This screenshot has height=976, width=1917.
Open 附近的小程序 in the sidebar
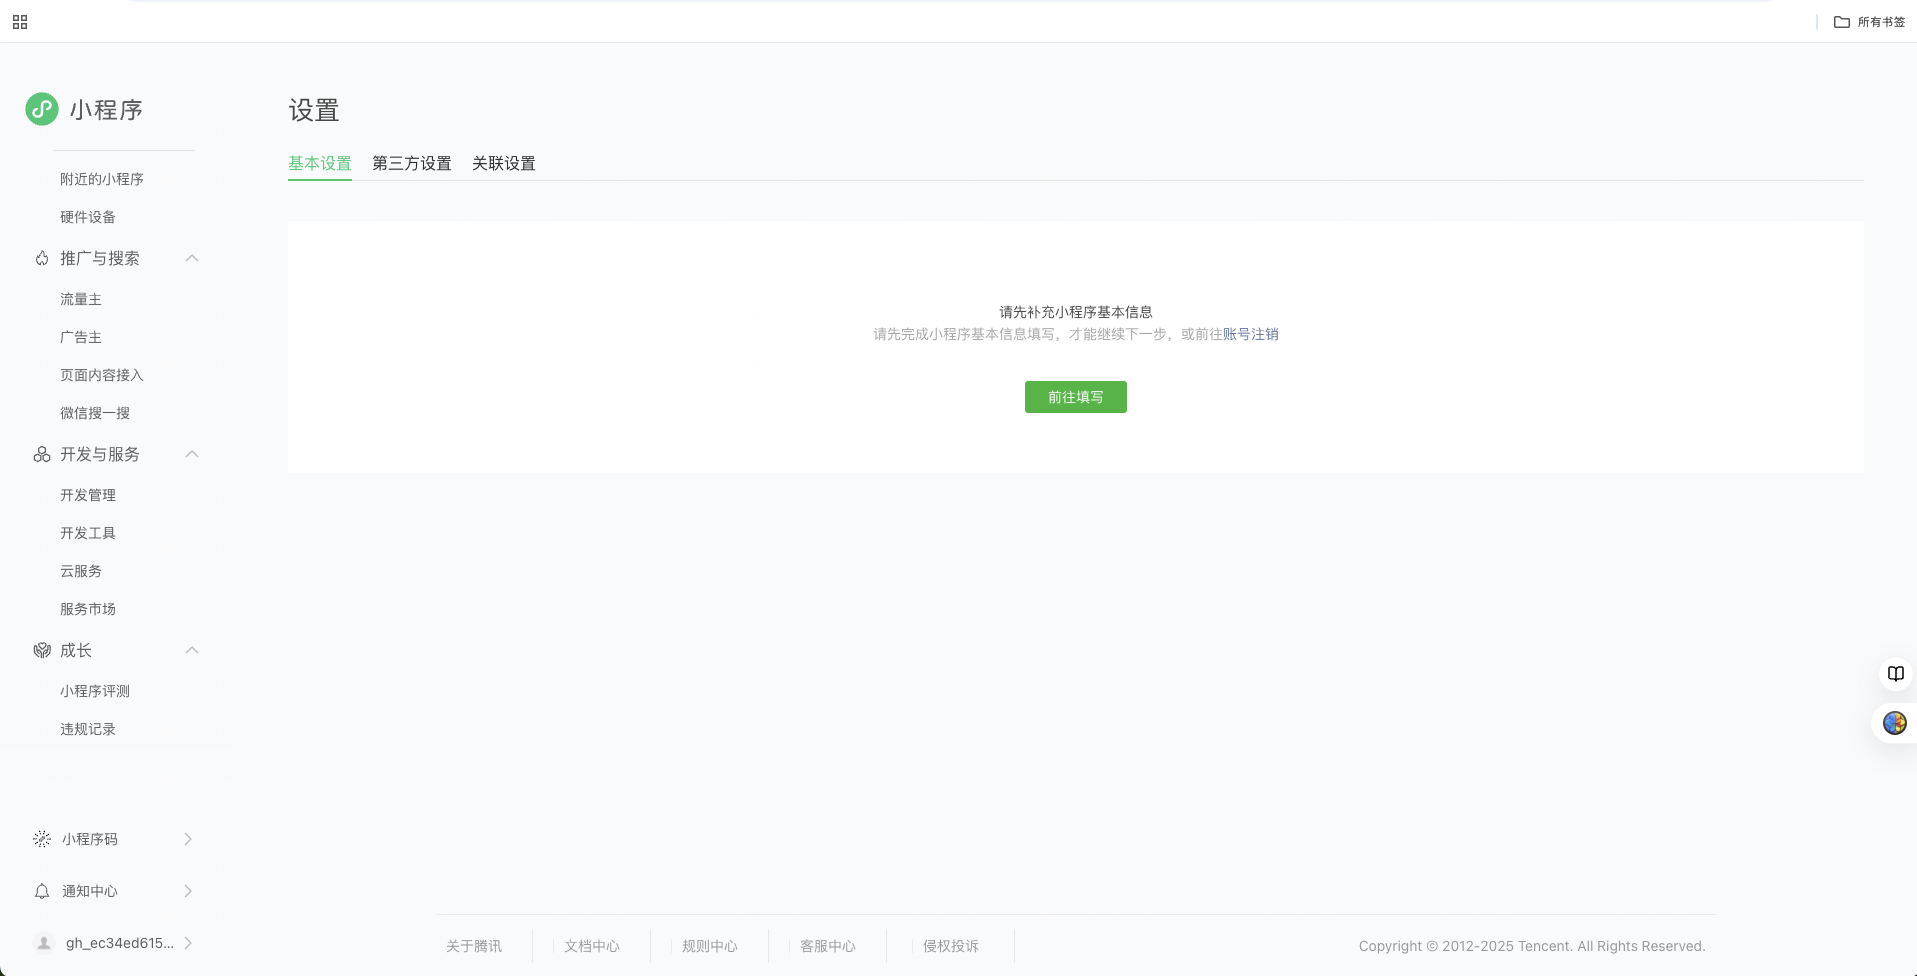click(x=102, y=179)
